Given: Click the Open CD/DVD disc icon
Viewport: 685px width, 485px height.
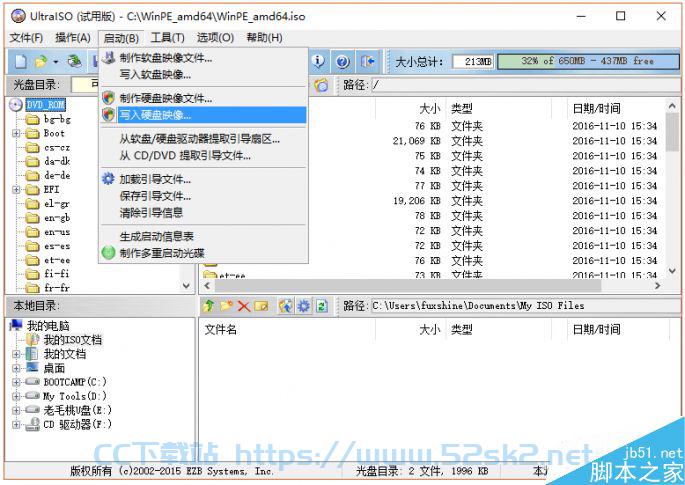Looking at the screenshot, I should click(x=75, y=61).
